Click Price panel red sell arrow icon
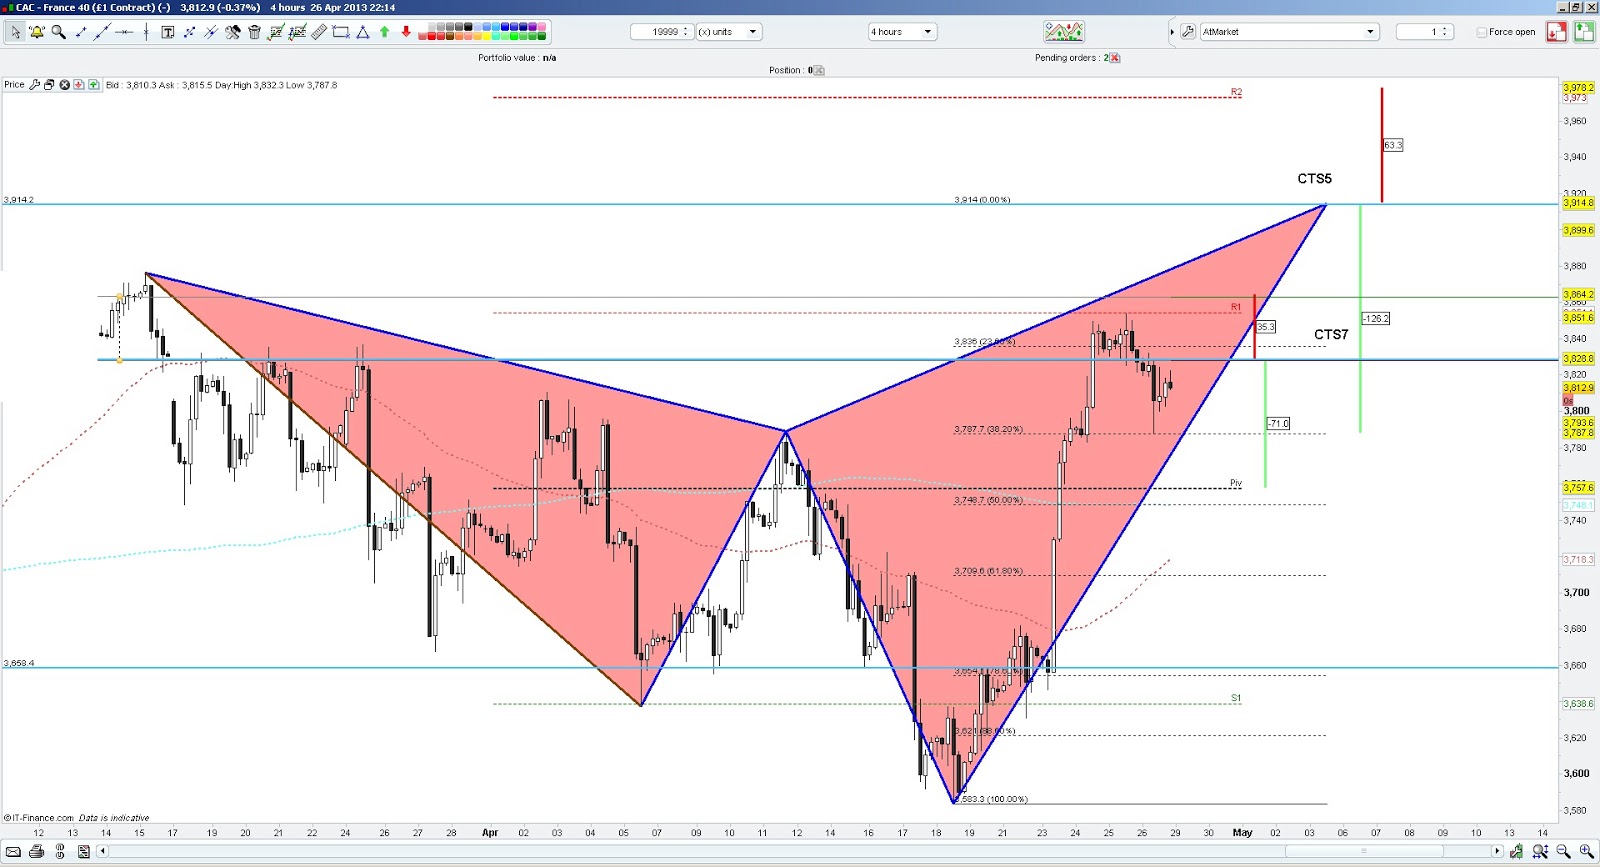The image size is (1600, 867). pos(79,85)
